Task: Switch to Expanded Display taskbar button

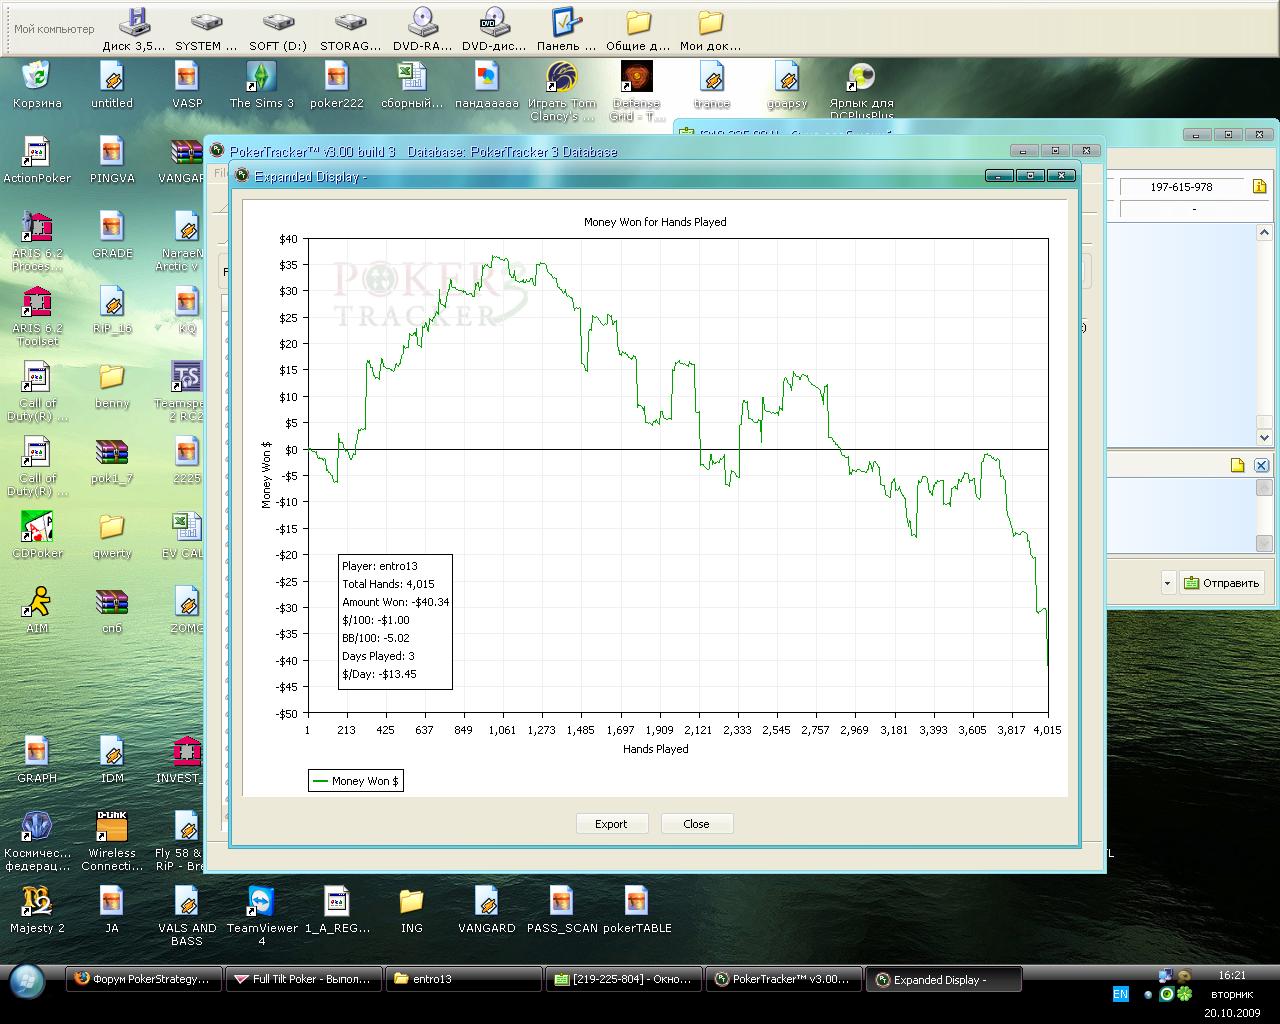Action: coord(943,980)
